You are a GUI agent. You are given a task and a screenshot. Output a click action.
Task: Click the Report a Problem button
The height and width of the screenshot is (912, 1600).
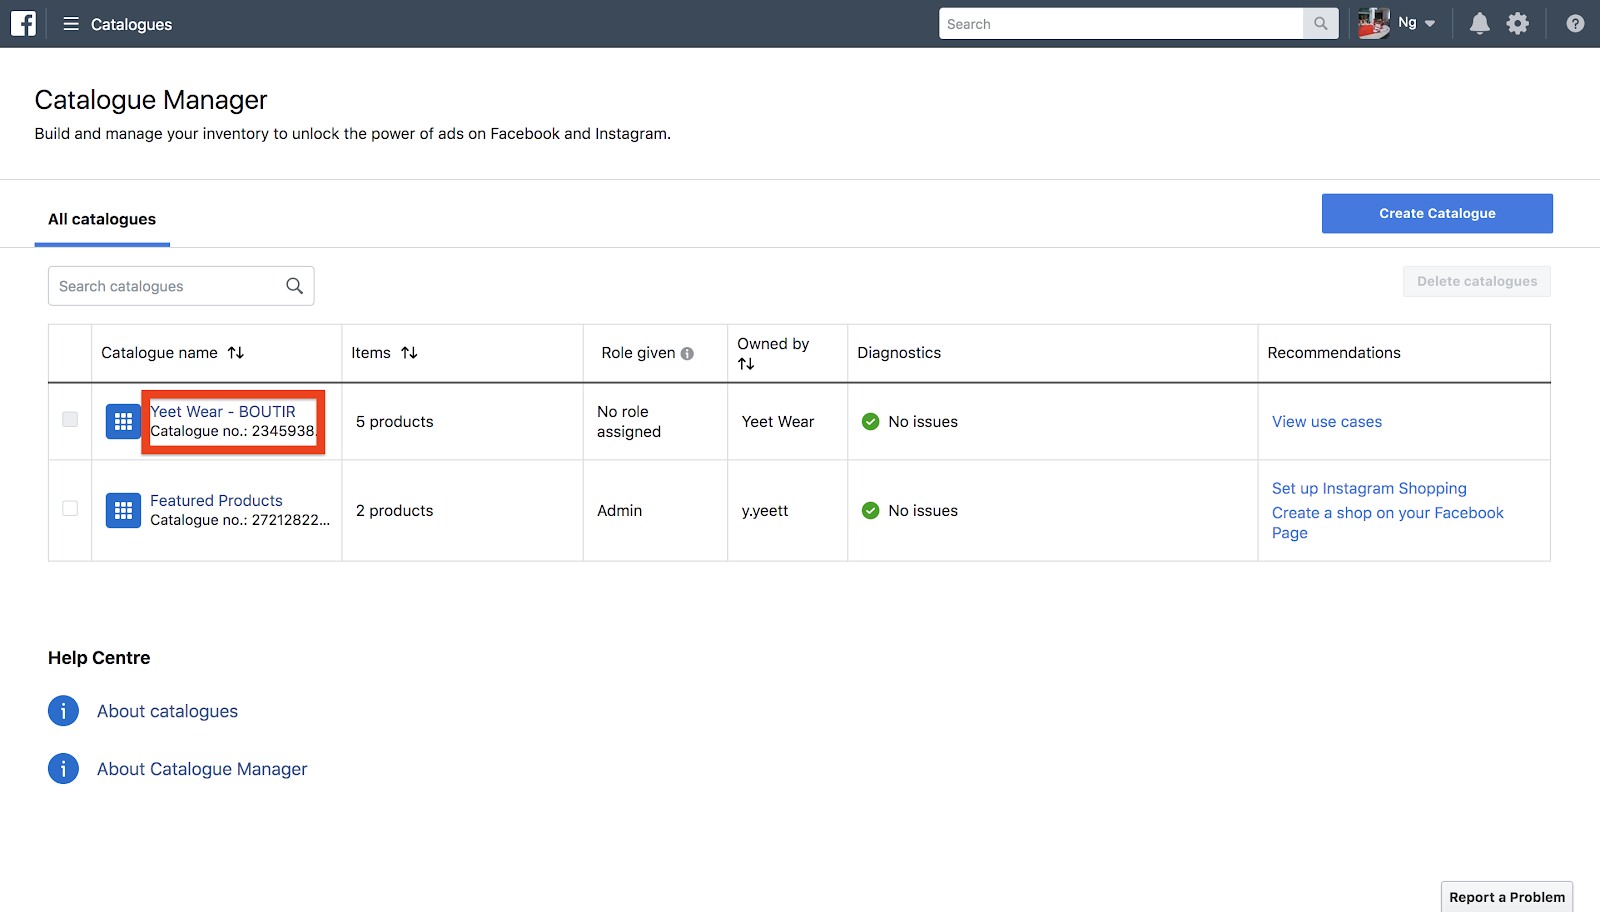[x=1507, y=897]
